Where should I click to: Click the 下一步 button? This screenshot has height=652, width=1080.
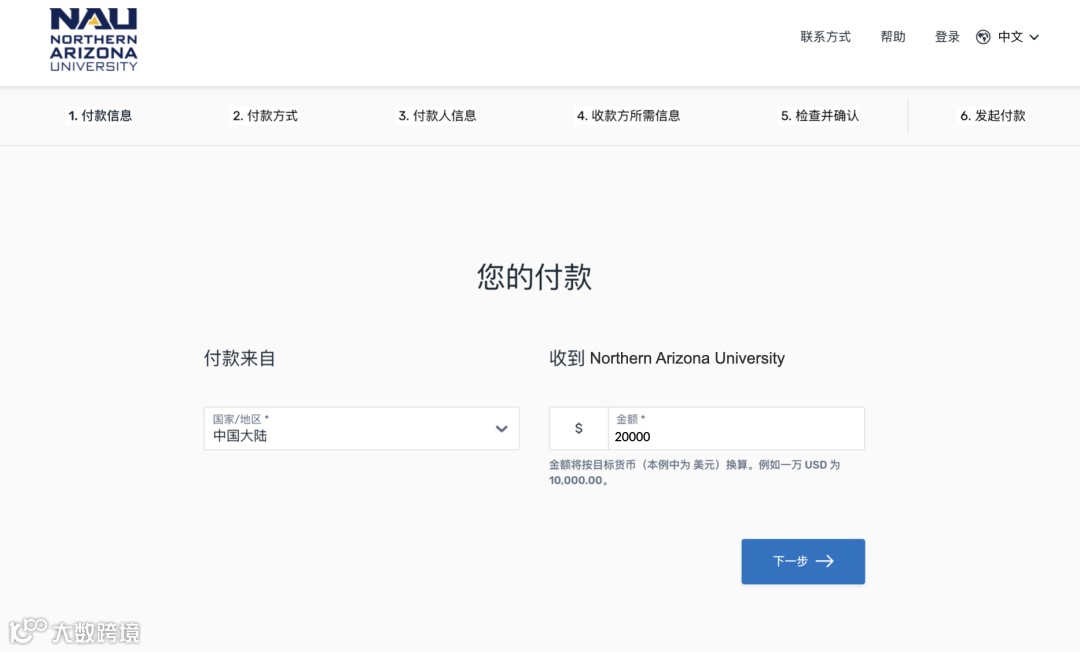(803, 562)
